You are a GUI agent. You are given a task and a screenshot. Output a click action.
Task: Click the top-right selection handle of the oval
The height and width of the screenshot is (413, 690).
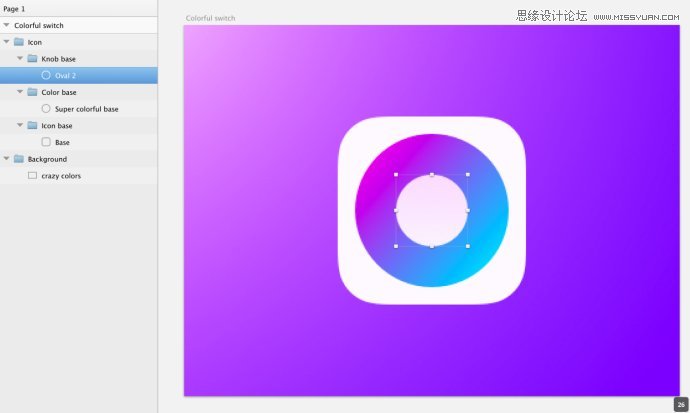click(468, 175)
